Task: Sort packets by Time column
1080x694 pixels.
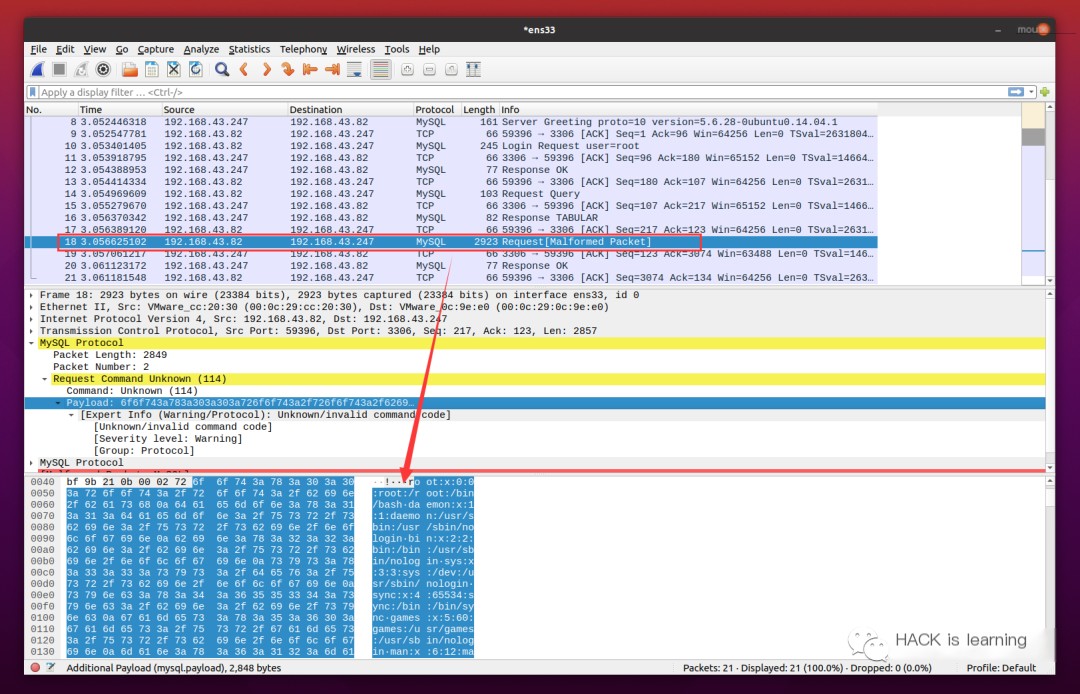Action: pos(119,109)
